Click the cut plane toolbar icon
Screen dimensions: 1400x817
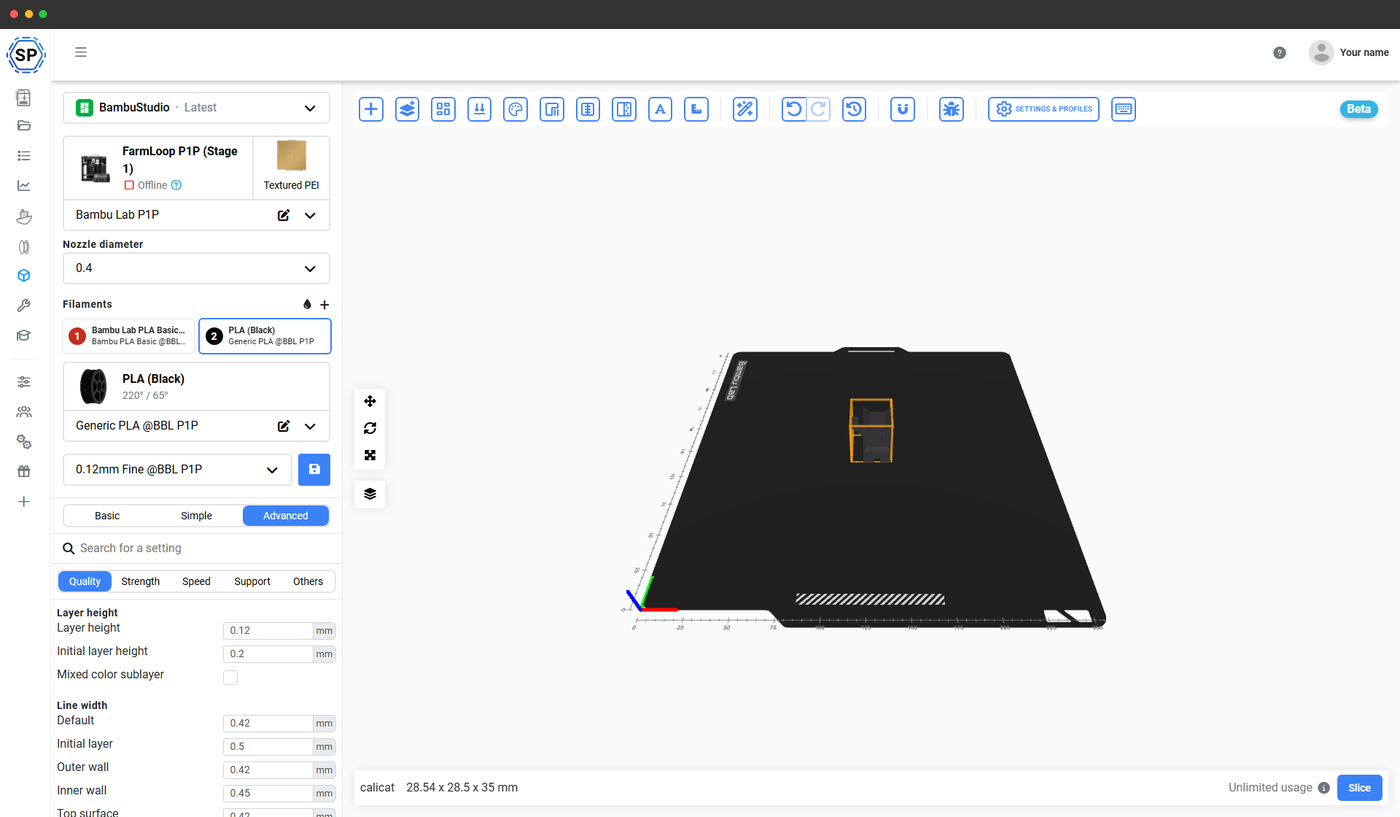(624, 109)
